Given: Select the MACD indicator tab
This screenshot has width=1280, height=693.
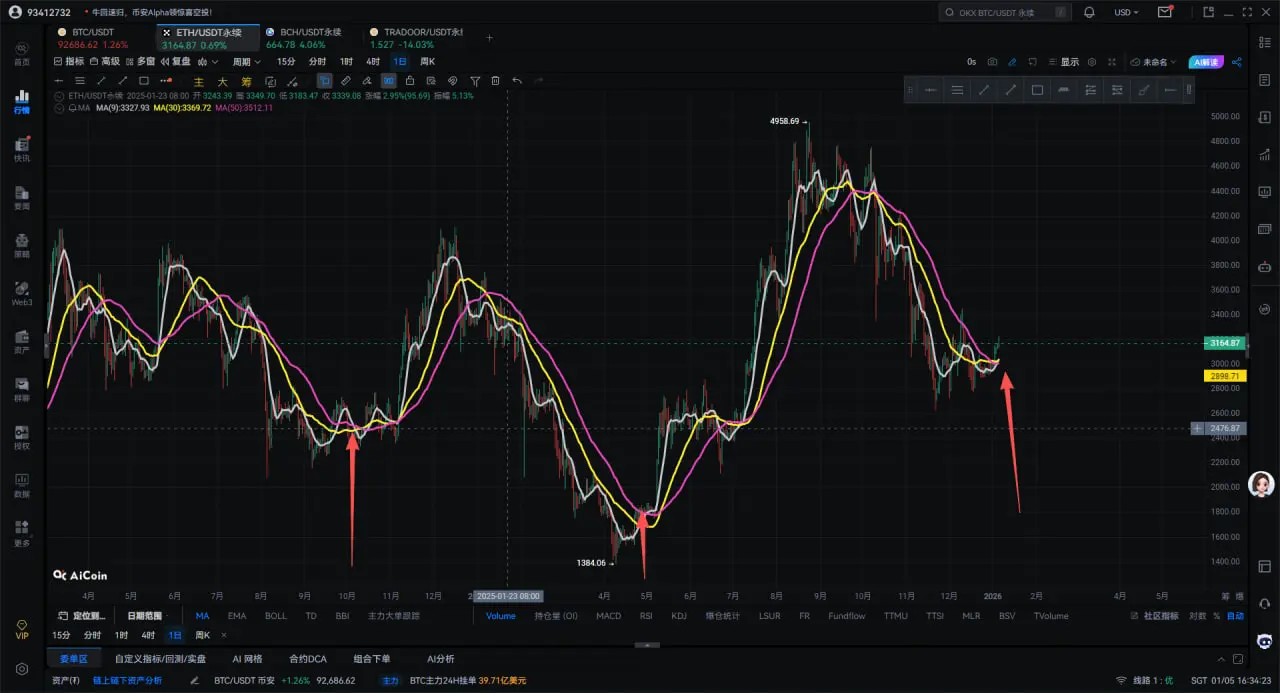Looking at the screenshot, I should (x=608, y=616).
